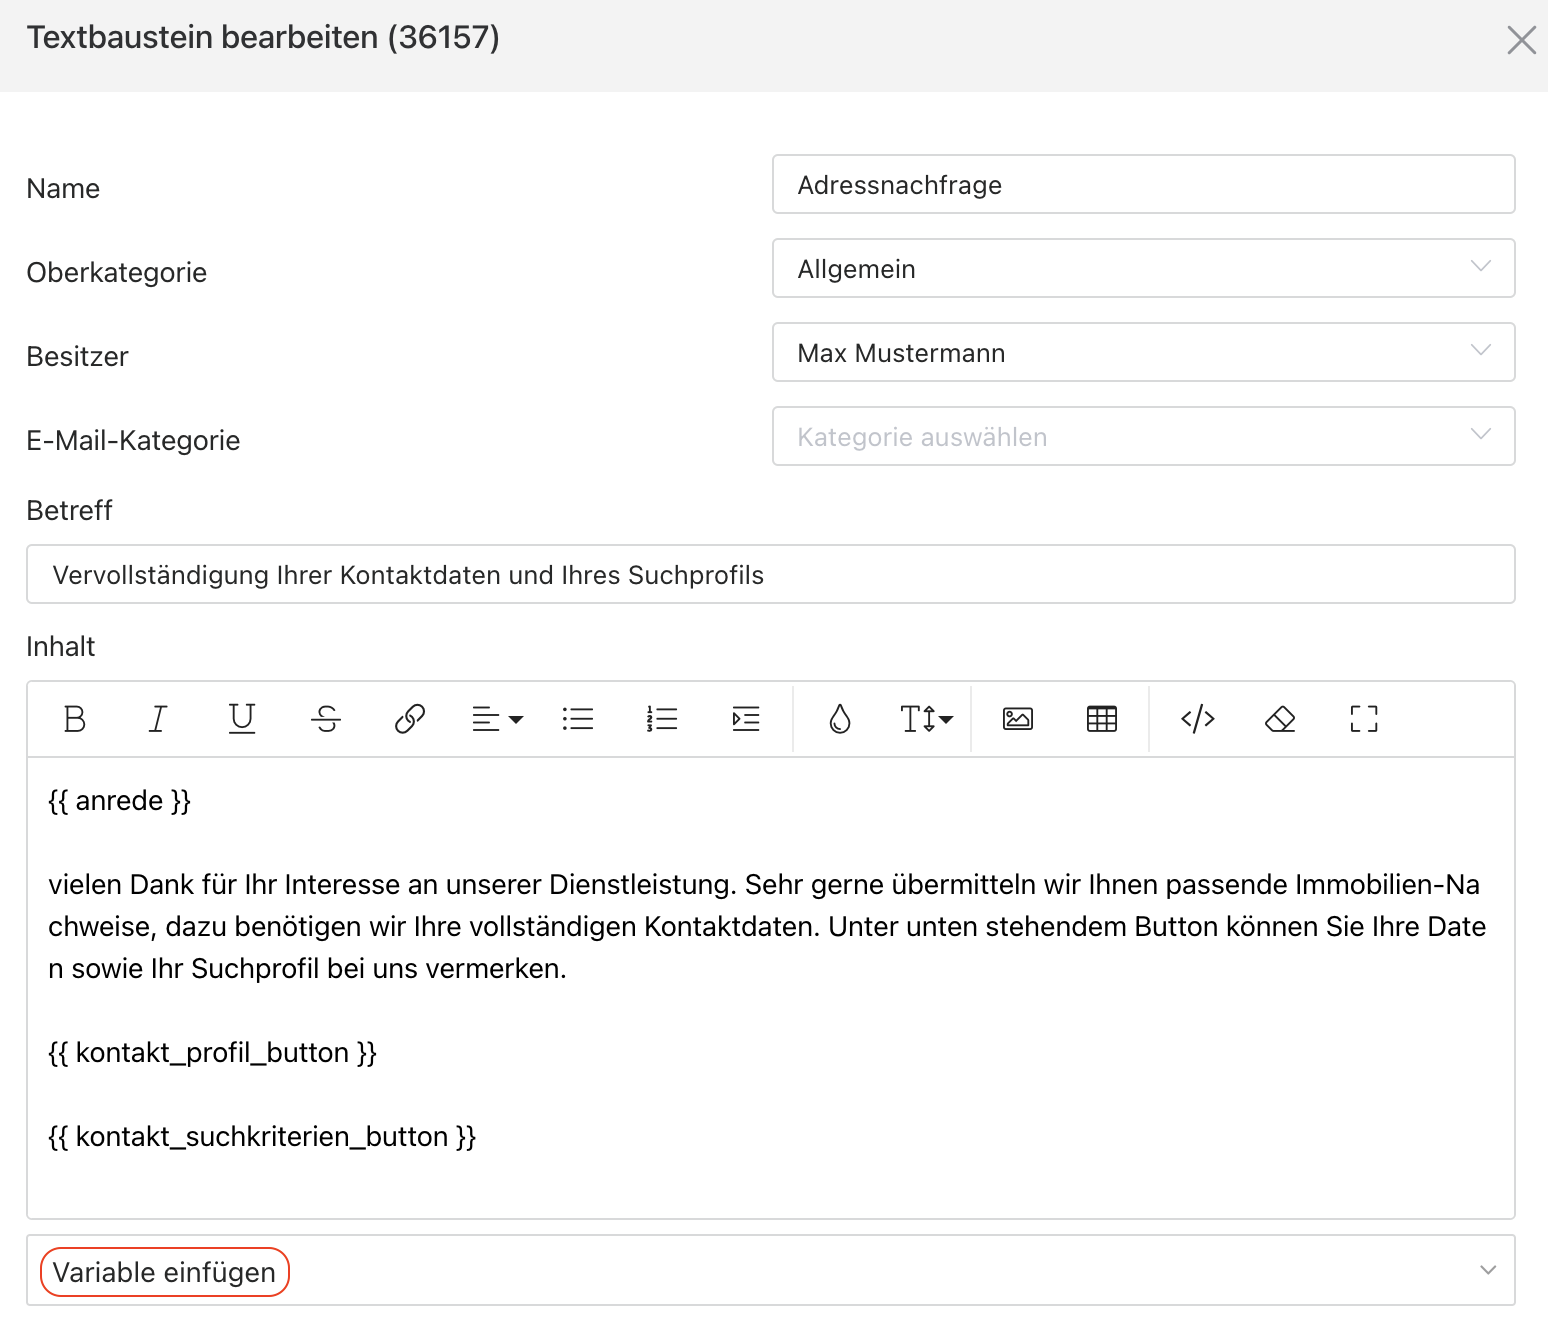Open font size dropdown
This screenshot has width=1548, height=1318.
(x=926, y=719)
